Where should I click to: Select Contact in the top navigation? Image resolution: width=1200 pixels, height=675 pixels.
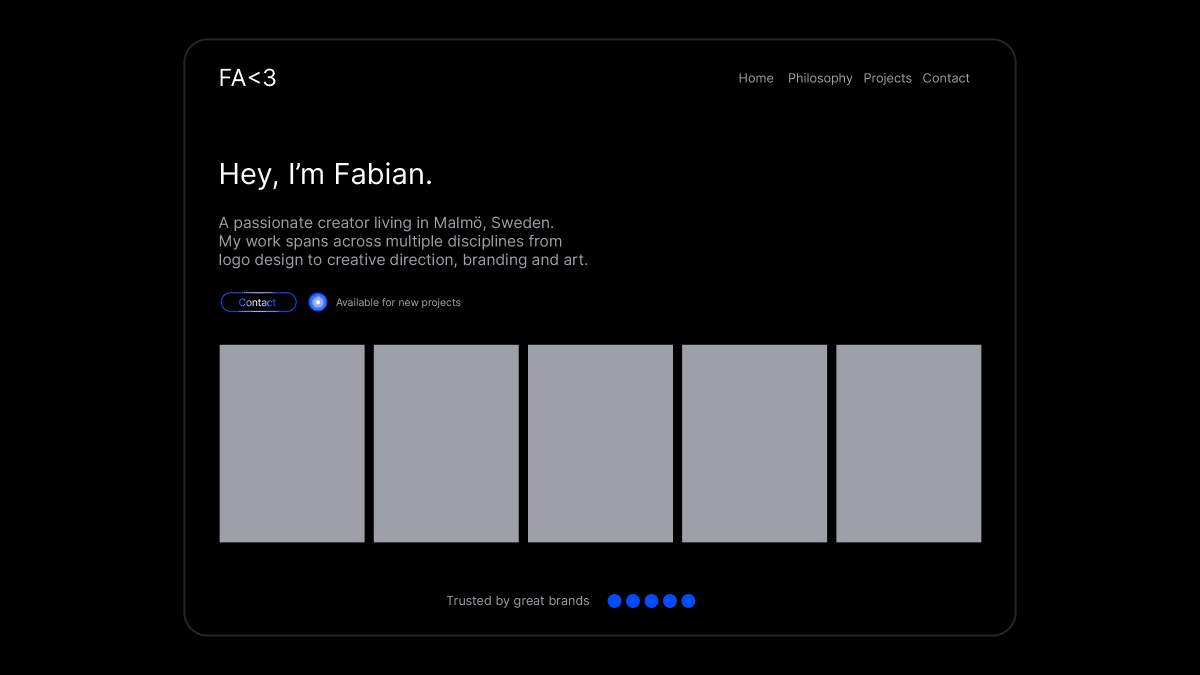pos(946,78)
